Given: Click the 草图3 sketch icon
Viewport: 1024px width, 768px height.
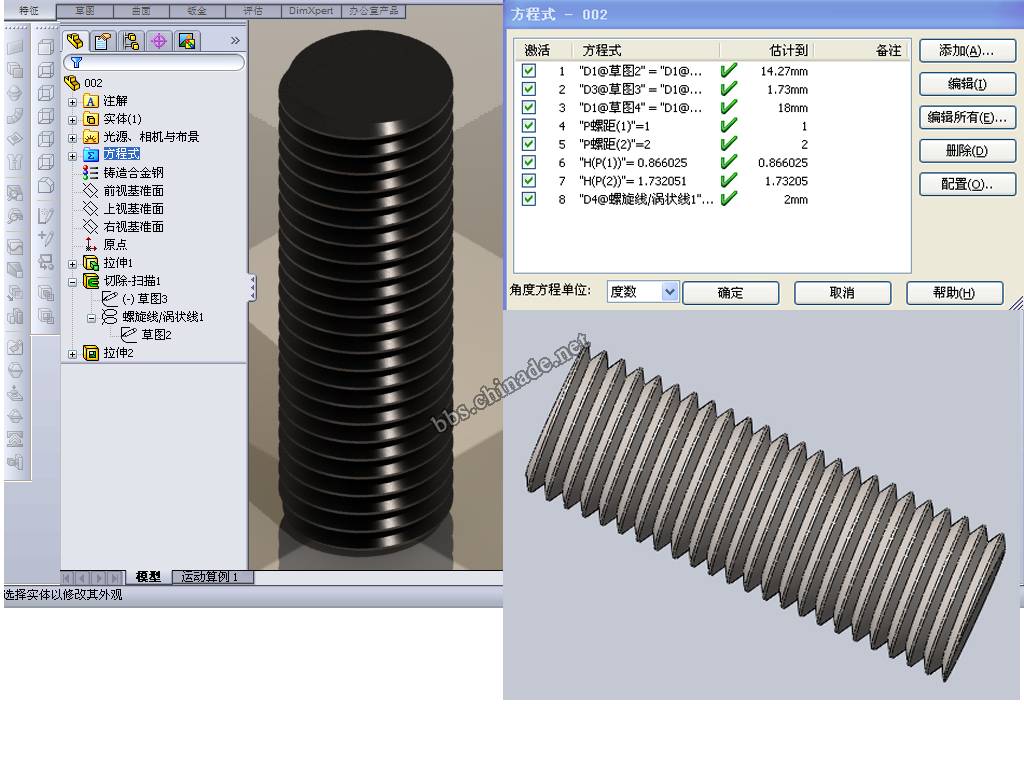Looking at the screenshot, I should pyautogui.click(x=110, y=298).
